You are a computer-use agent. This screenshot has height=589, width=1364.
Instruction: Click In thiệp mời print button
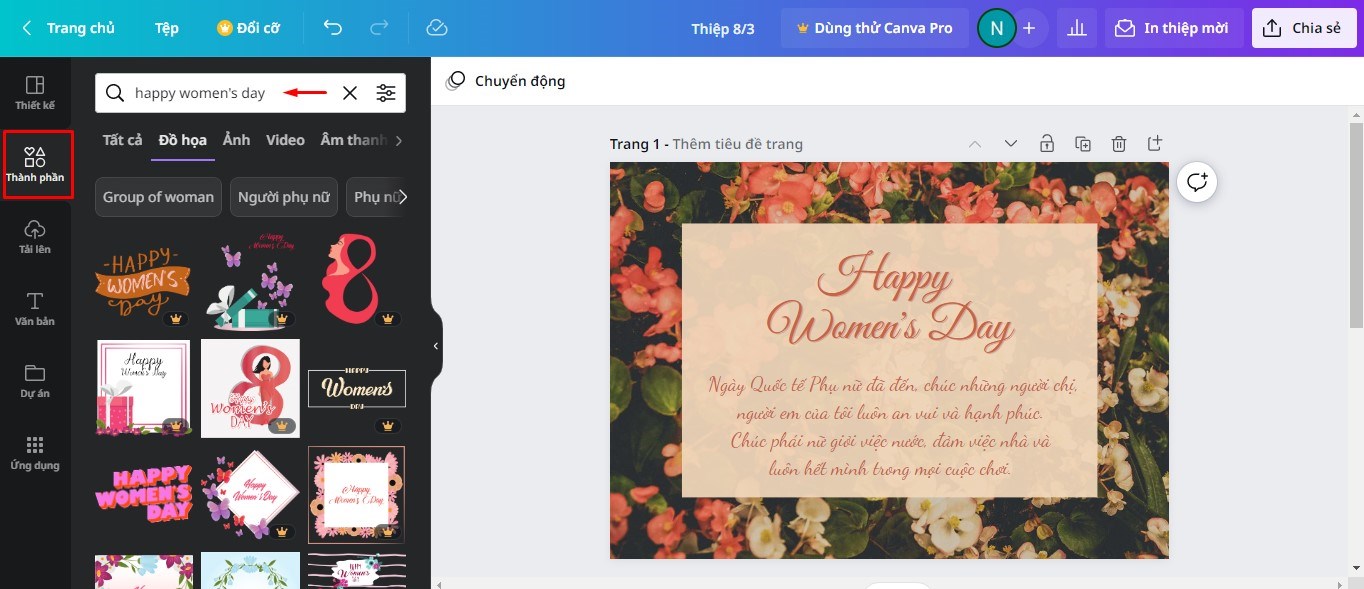tap(1174, 28)
